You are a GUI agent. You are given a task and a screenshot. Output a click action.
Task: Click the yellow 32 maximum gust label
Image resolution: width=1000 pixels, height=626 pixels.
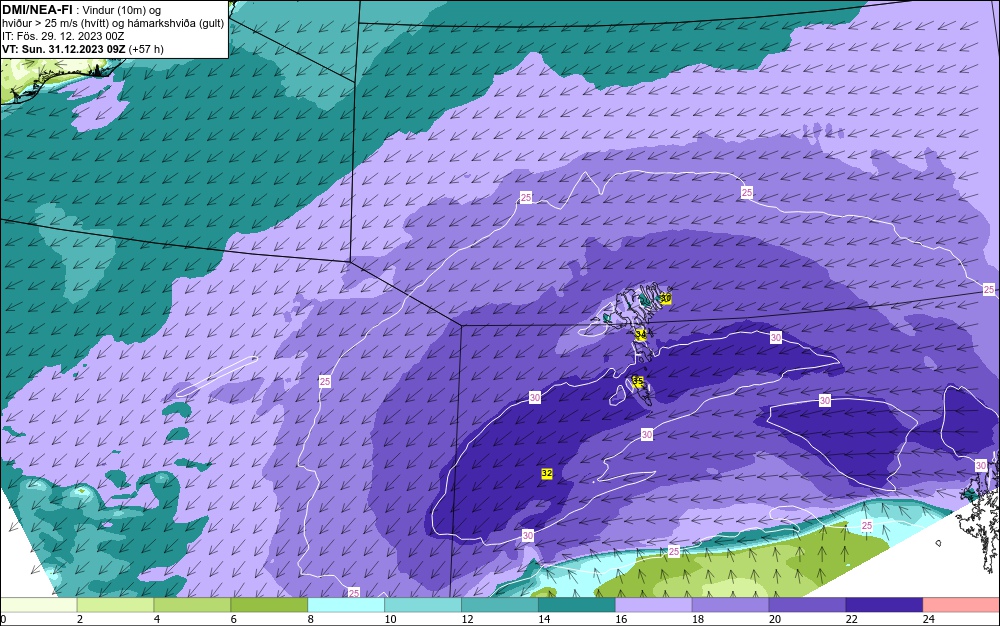547,474
